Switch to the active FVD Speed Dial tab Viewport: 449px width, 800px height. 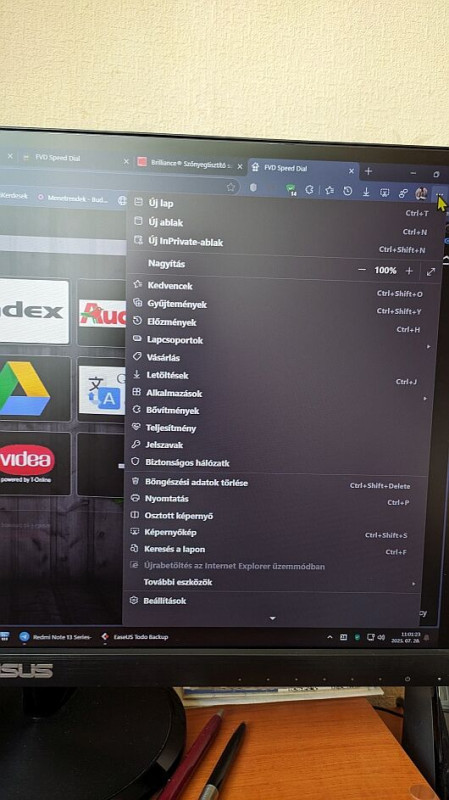(x=303, y=168)
